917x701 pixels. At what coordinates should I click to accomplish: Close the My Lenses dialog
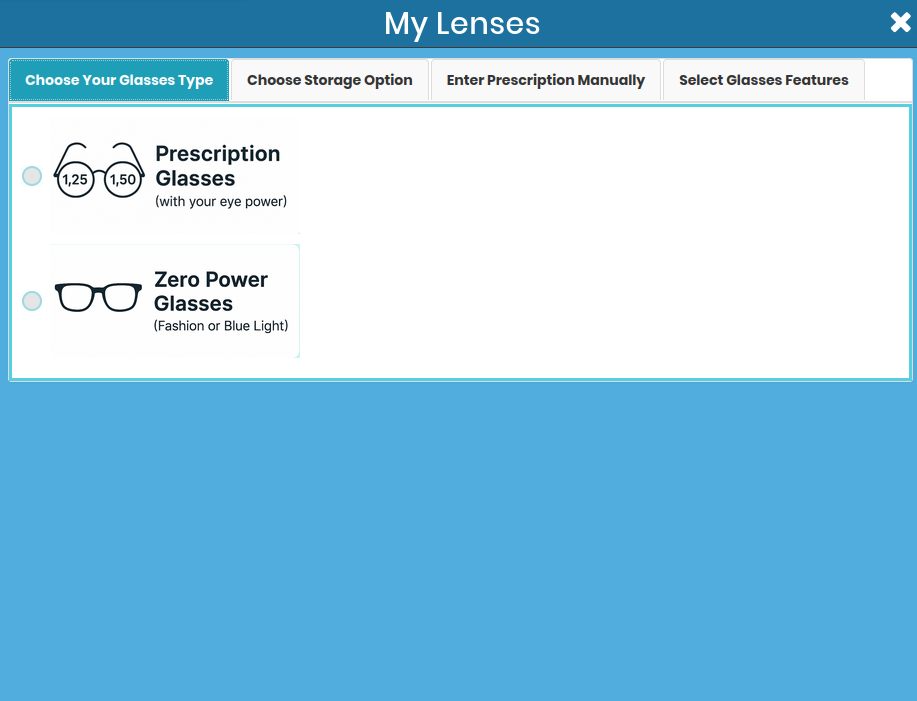pos(900,23)
